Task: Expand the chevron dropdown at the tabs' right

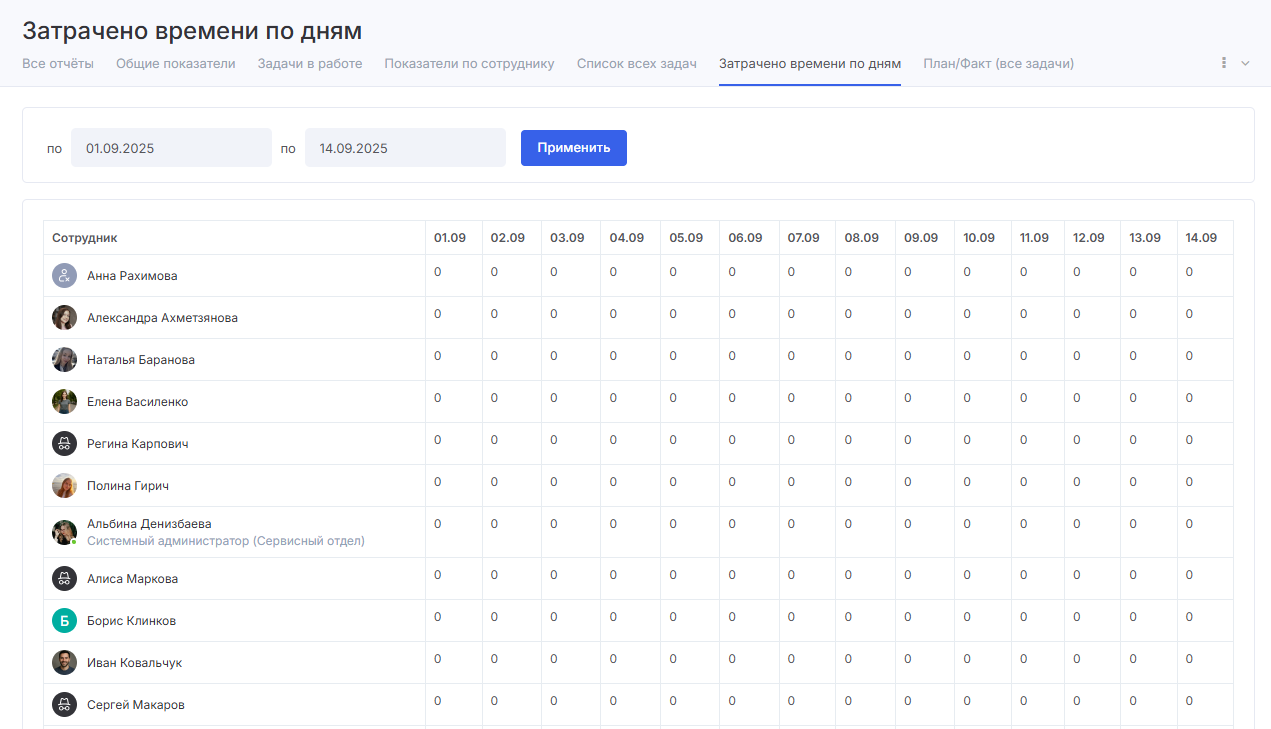Action: pos(1245,63)
